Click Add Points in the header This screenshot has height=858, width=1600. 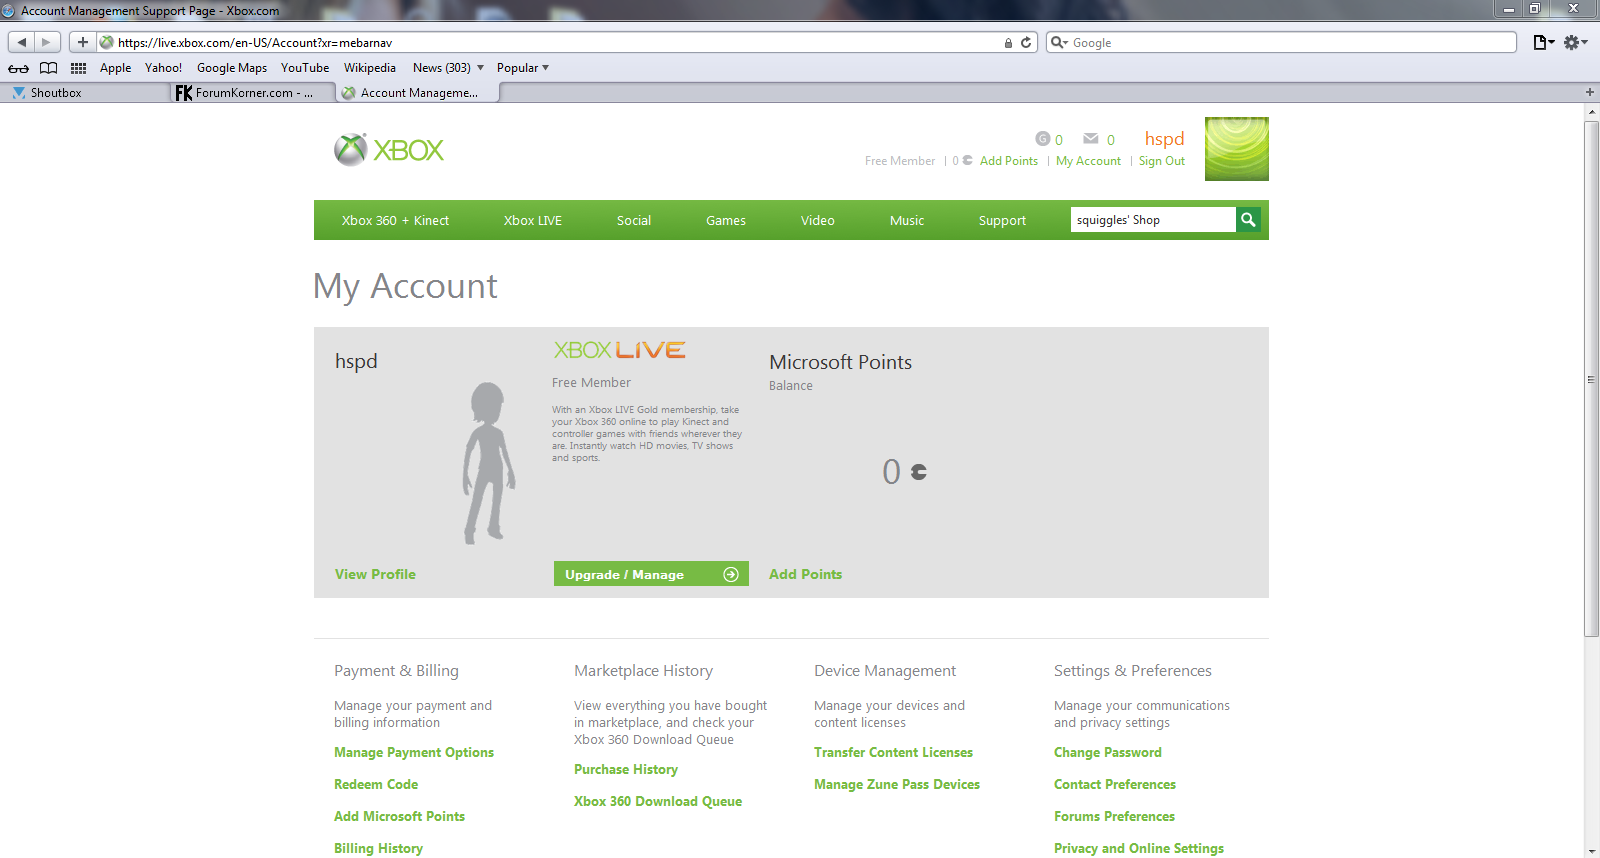(1009, 161)
